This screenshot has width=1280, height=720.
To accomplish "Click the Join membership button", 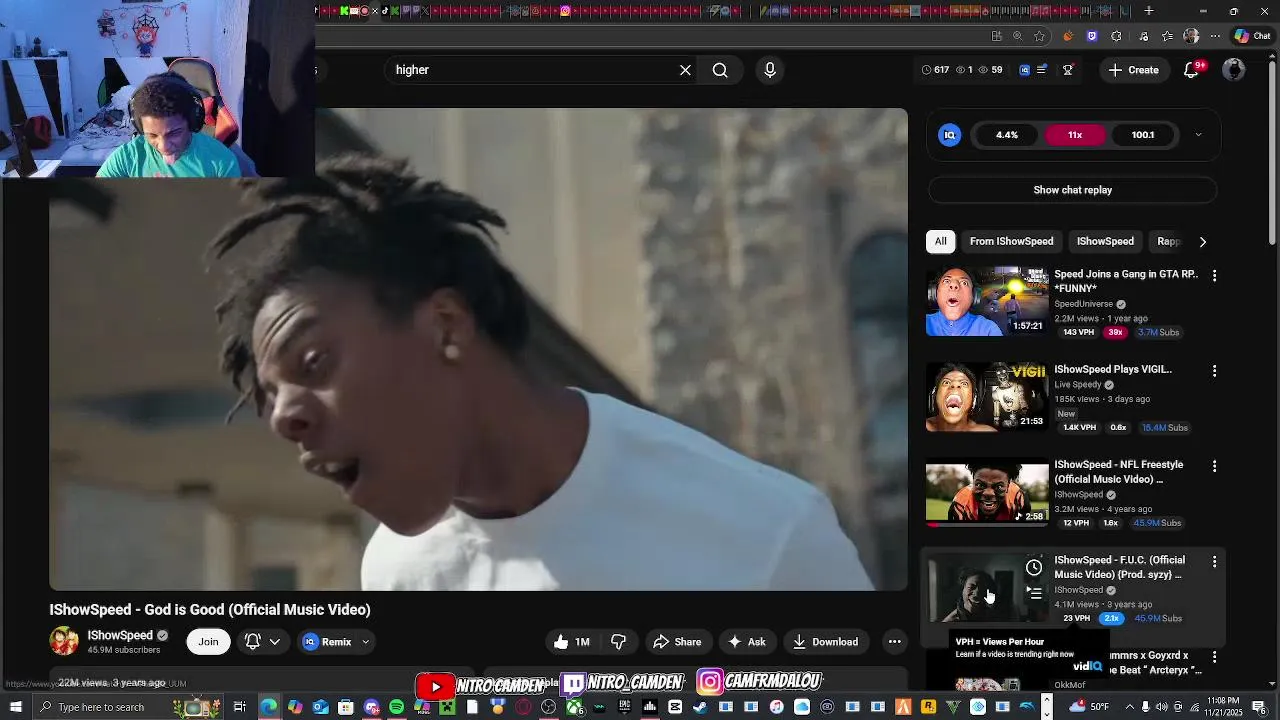I will pyautogui.click(x=208, y=642).
